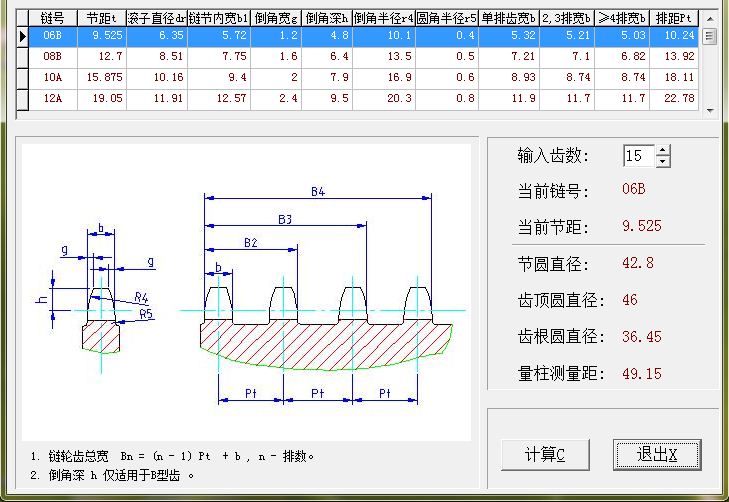The image size is (729, 502).
Task: Click the 节距t column header
Action: [102, 19]
